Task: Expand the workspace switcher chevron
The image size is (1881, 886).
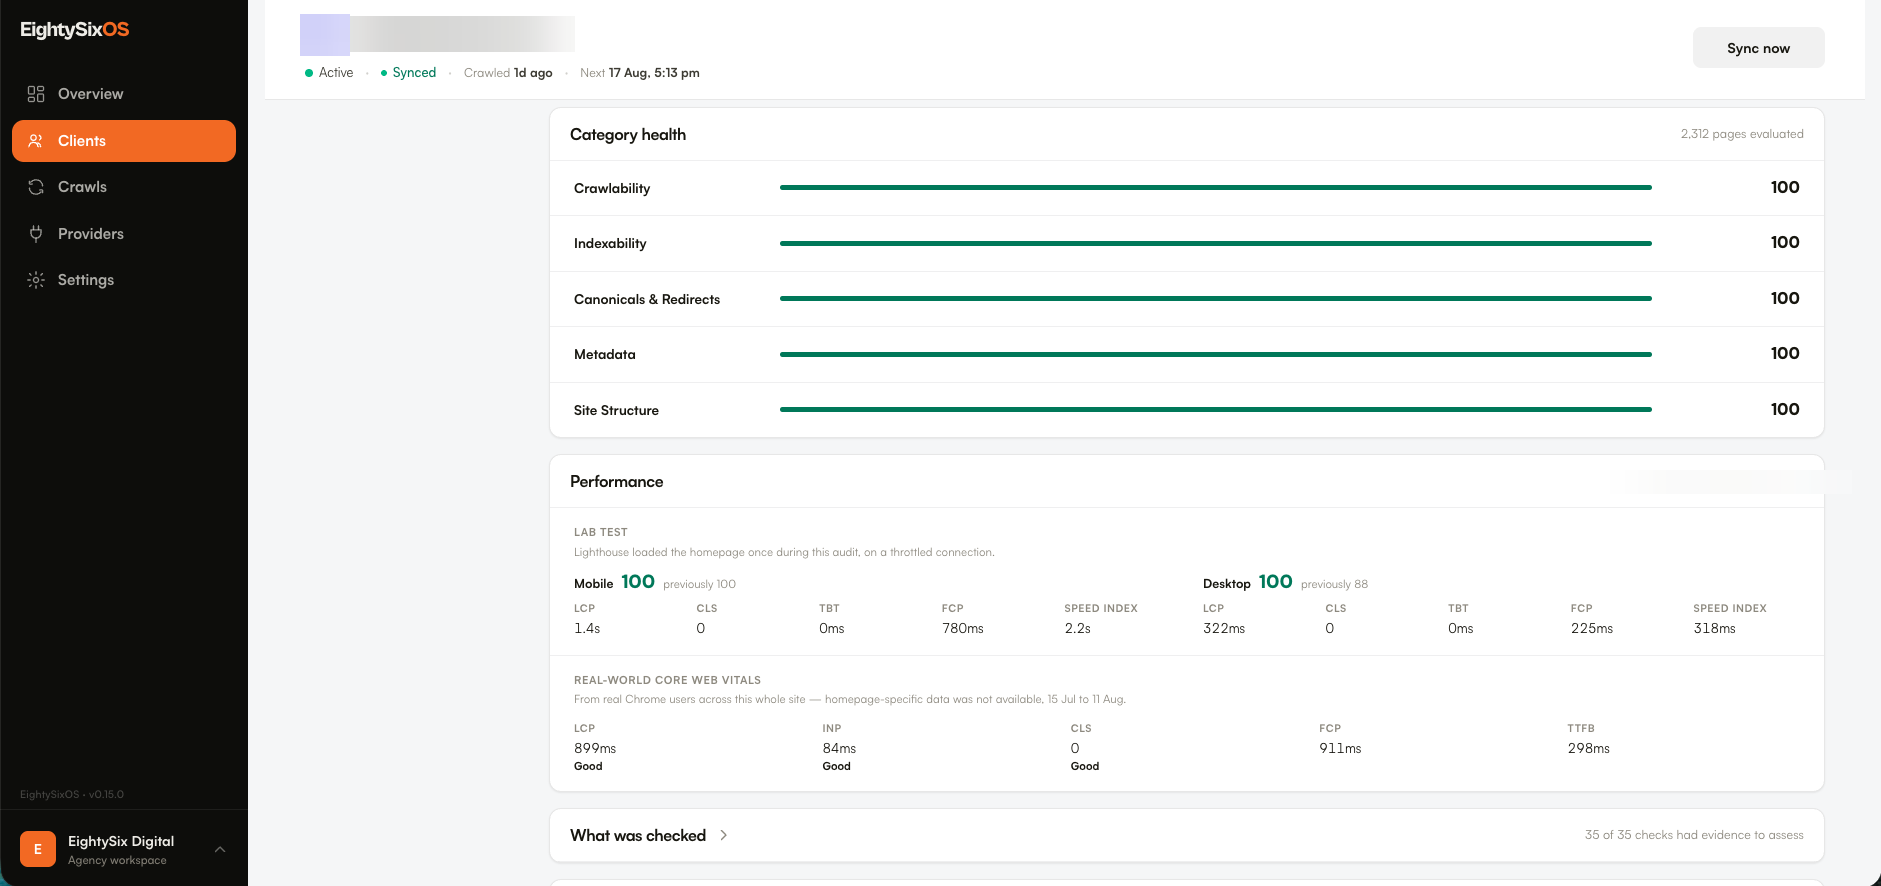Action: click(220, 849)
